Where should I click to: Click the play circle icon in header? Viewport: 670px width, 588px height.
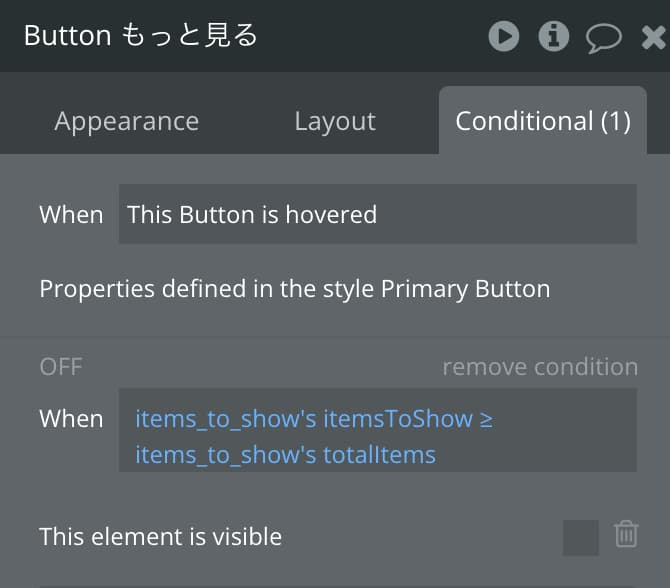(504, 36)
